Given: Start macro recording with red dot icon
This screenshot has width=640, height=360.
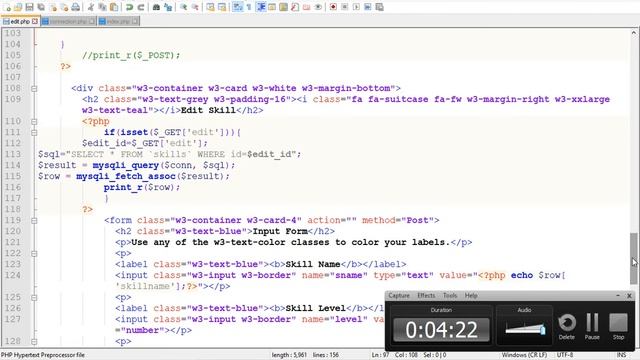Looking at the screenshot, I should pos(333,7).
